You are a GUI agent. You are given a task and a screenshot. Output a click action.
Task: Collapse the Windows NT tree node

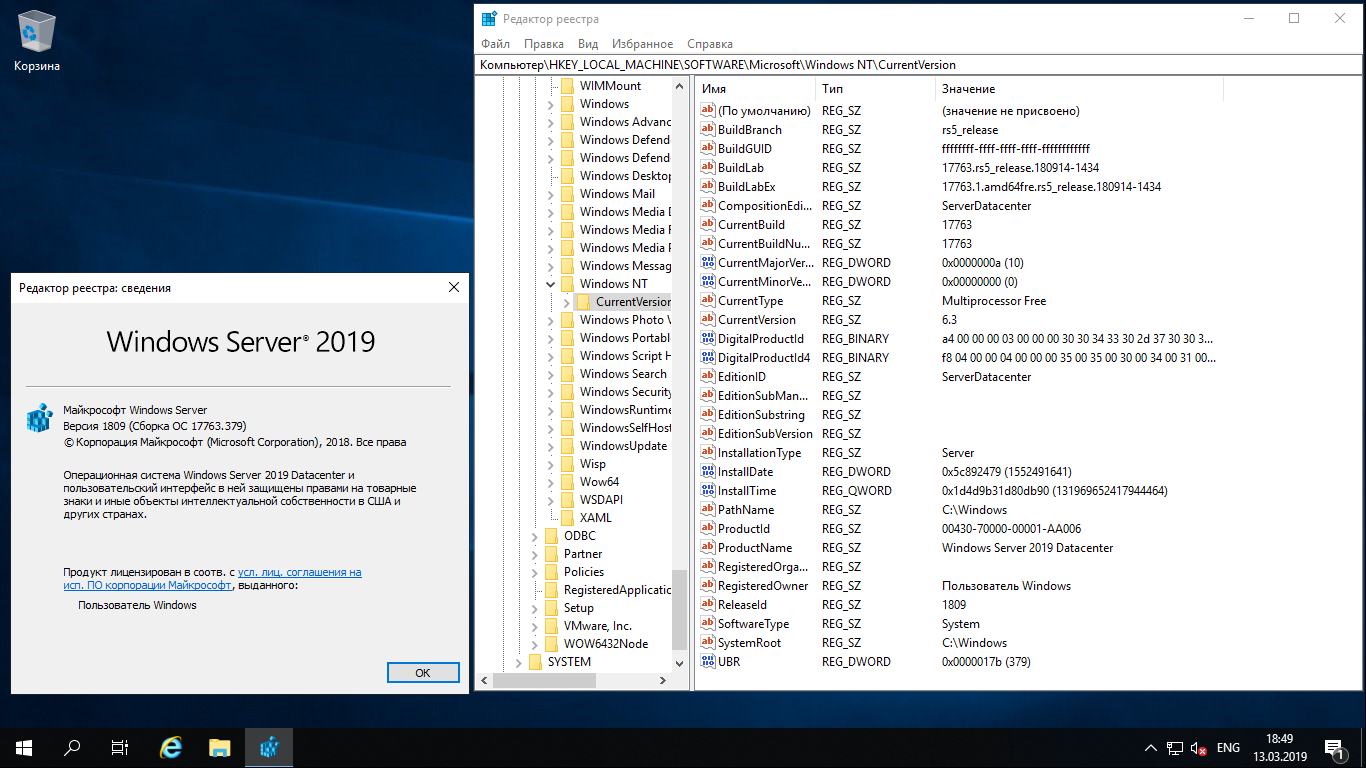[x=550, y=284]
